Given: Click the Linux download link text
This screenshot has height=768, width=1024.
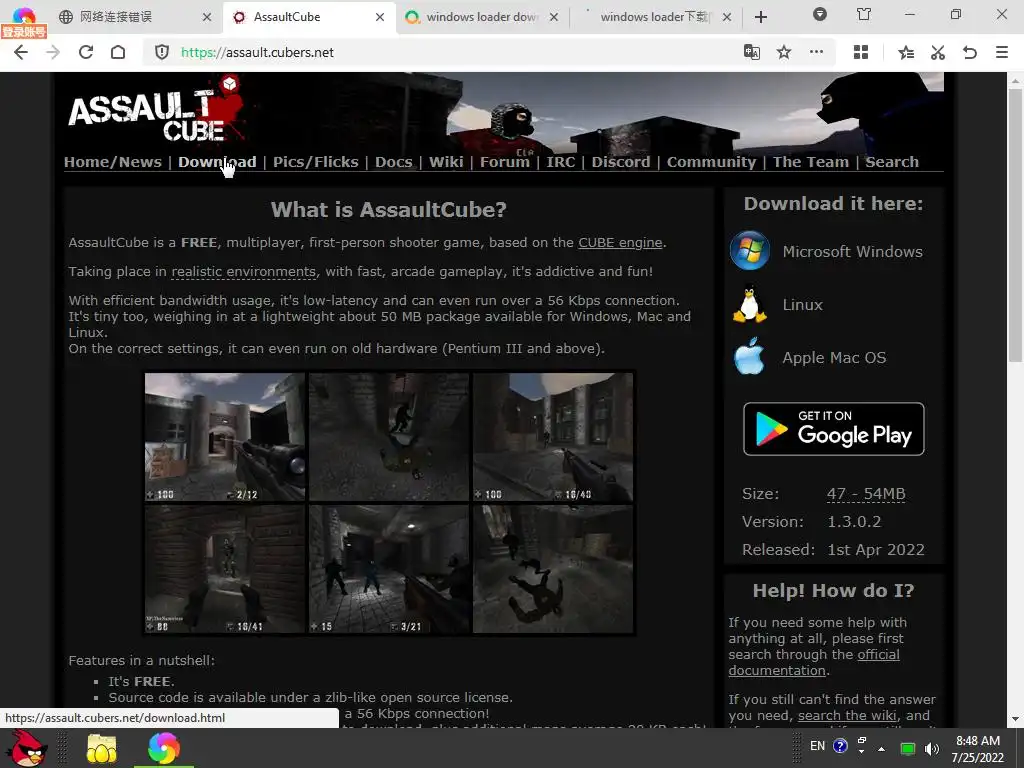Looking at the screenshot, I should (x=803, y=305).
